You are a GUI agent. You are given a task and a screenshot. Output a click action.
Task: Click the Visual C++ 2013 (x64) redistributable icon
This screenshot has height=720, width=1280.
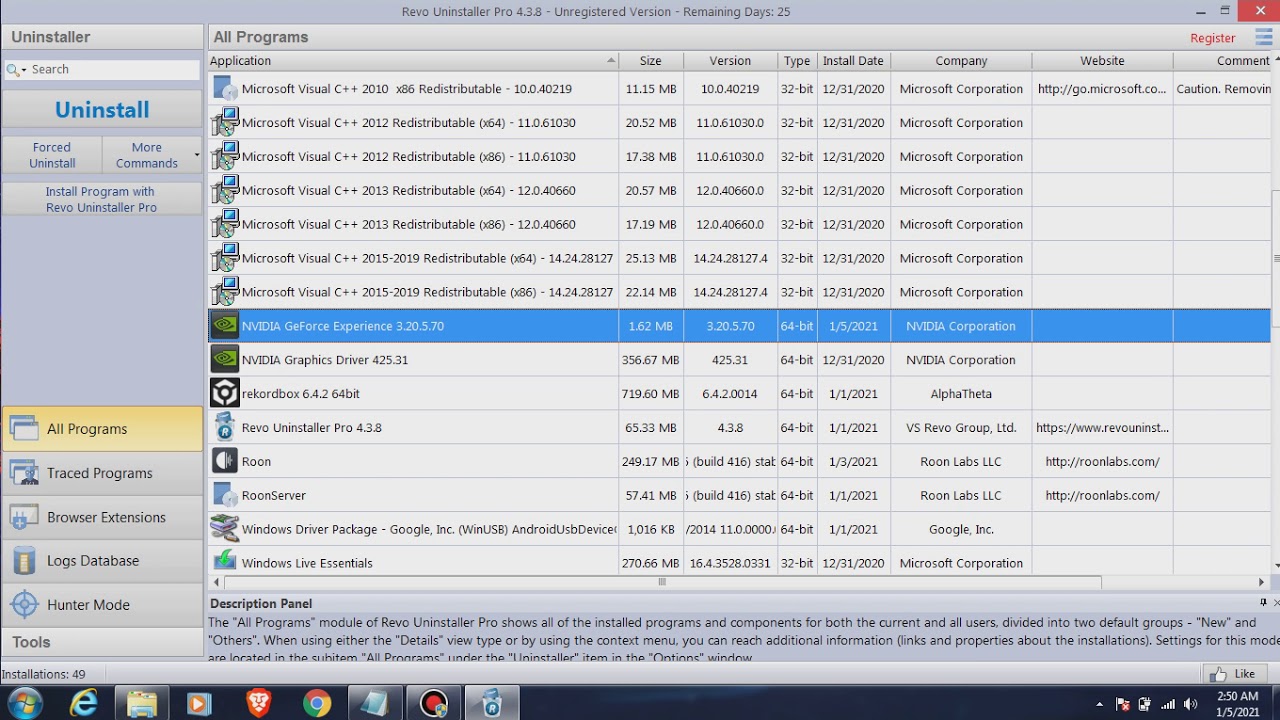(225, 190)
